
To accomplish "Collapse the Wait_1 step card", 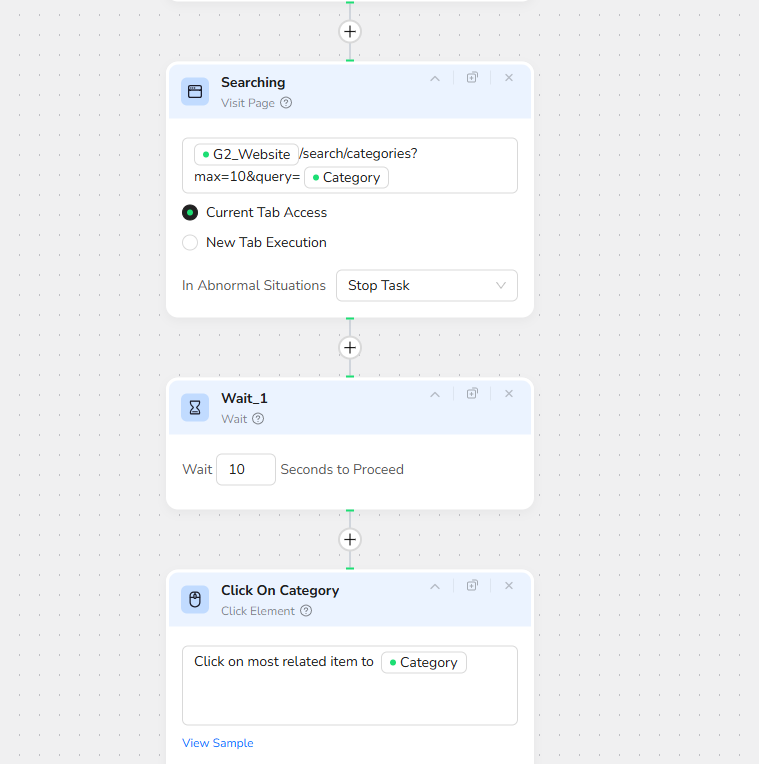I will pyautogui.click(x=435, y=394).
